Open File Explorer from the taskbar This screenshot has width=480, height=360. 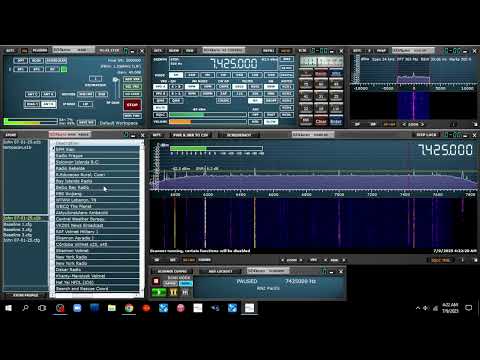pyautogui.click(x=112, y=308)
